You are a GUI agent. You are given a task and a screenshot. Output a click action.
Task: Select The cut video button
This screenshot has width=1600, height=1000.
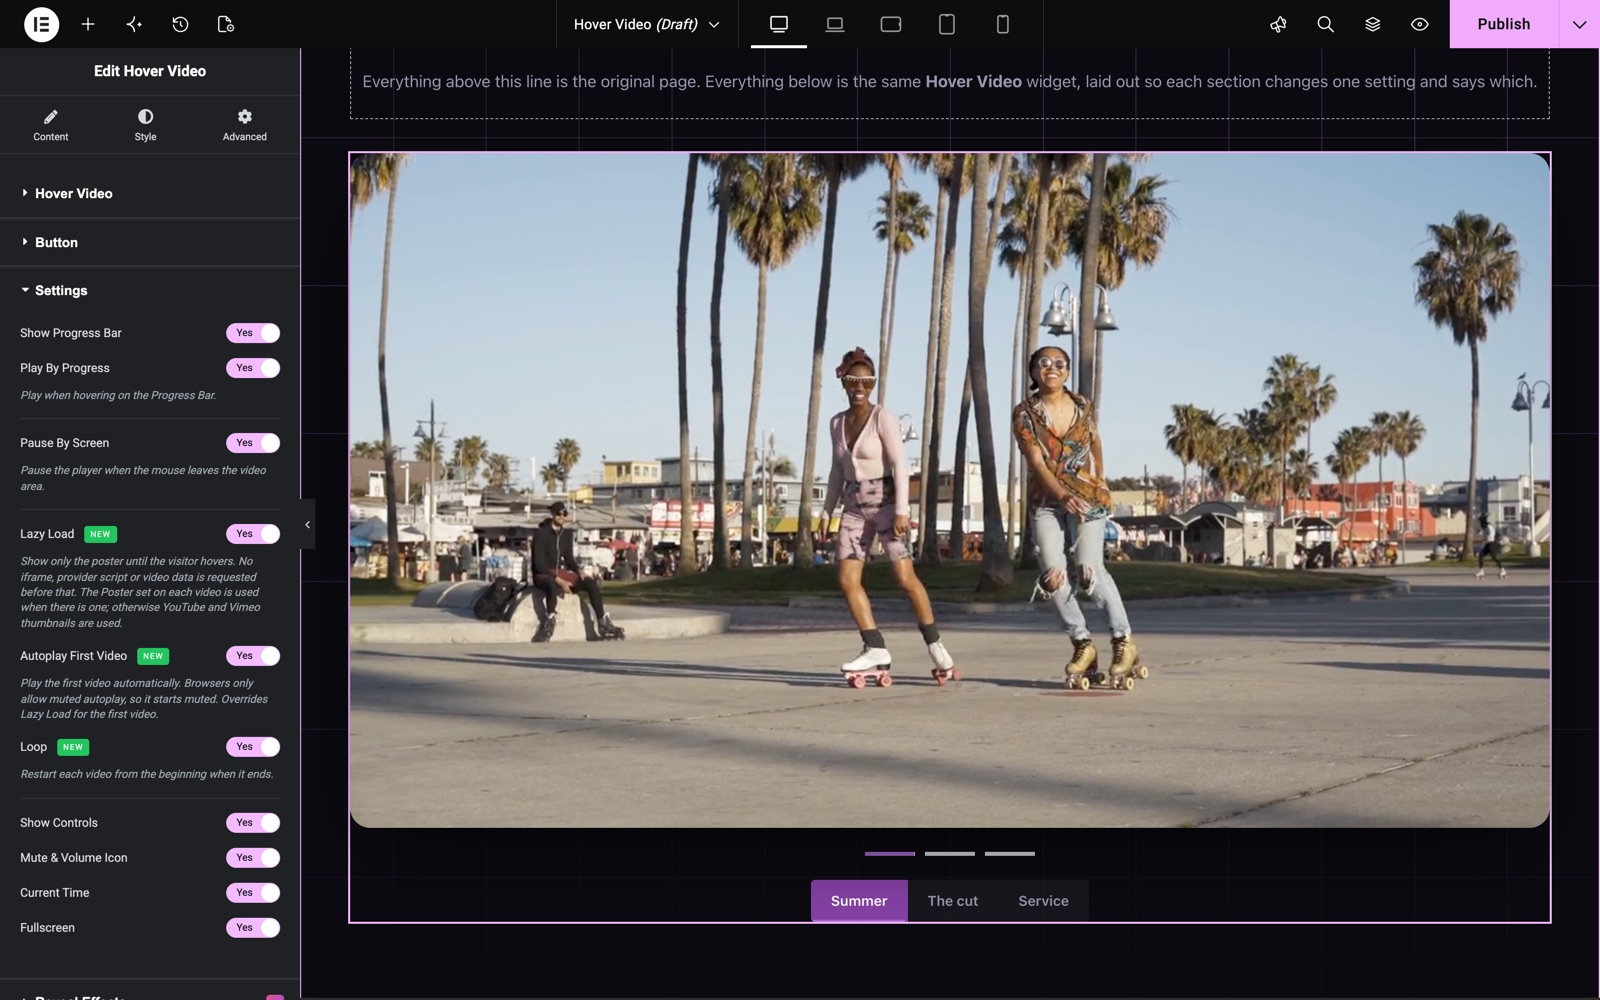[953, 901]
